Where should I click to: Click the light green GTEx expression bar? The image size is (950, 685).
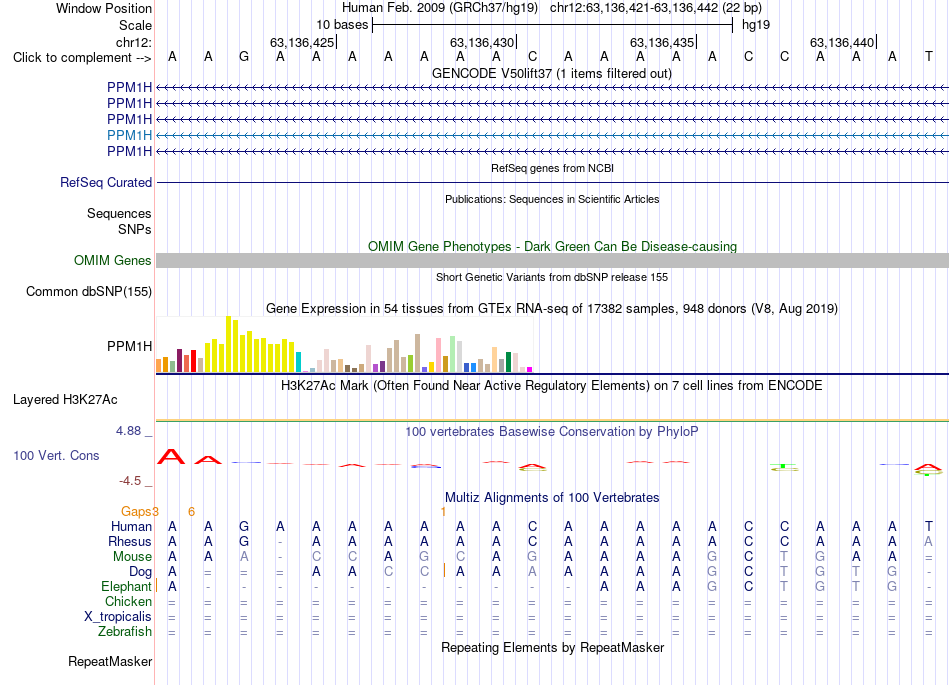(452, 354)
